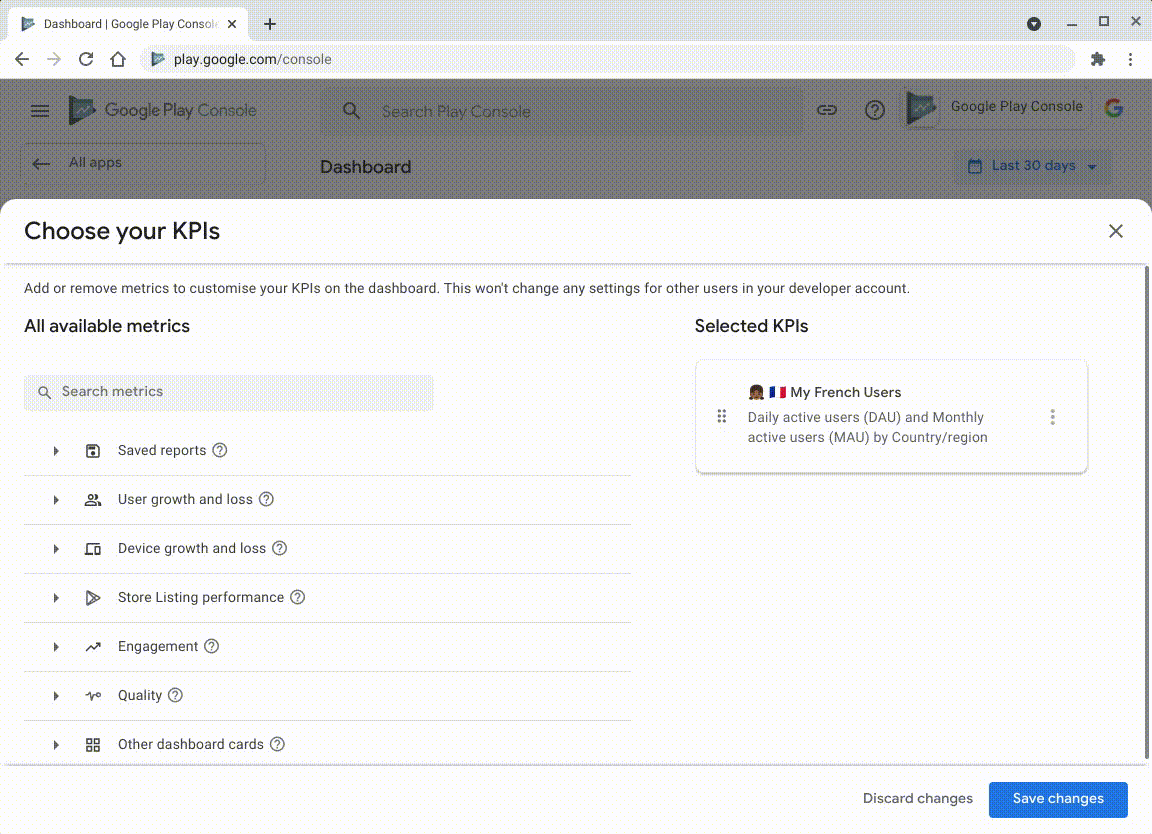1152x834 pixels.
Task: Click help icon beside Other dashboard cards
Action: point(278,744)
